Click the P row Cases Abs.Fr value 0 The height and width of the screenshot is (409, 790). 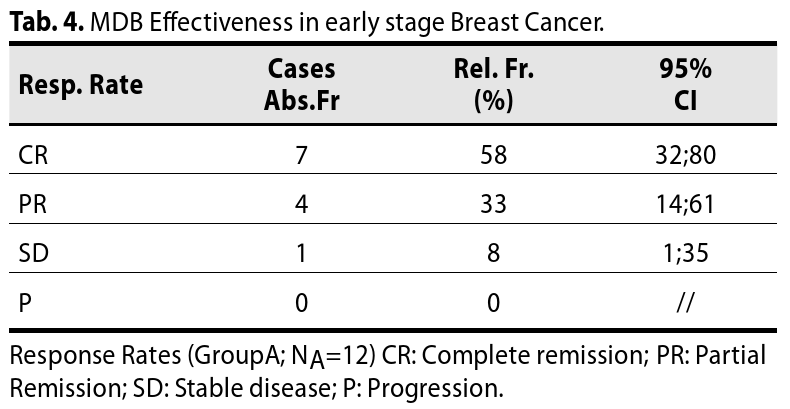[x=301, y=302]
